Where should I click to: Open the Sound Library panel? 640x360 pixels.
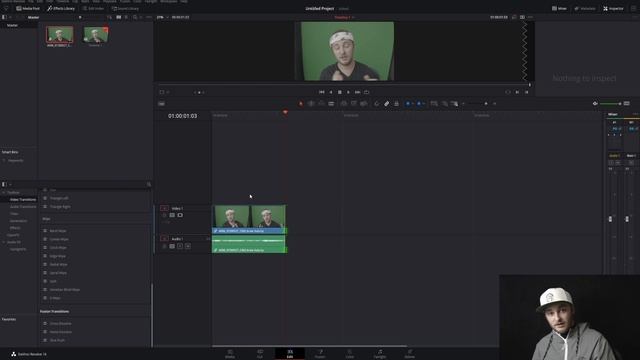coord(126,8)
